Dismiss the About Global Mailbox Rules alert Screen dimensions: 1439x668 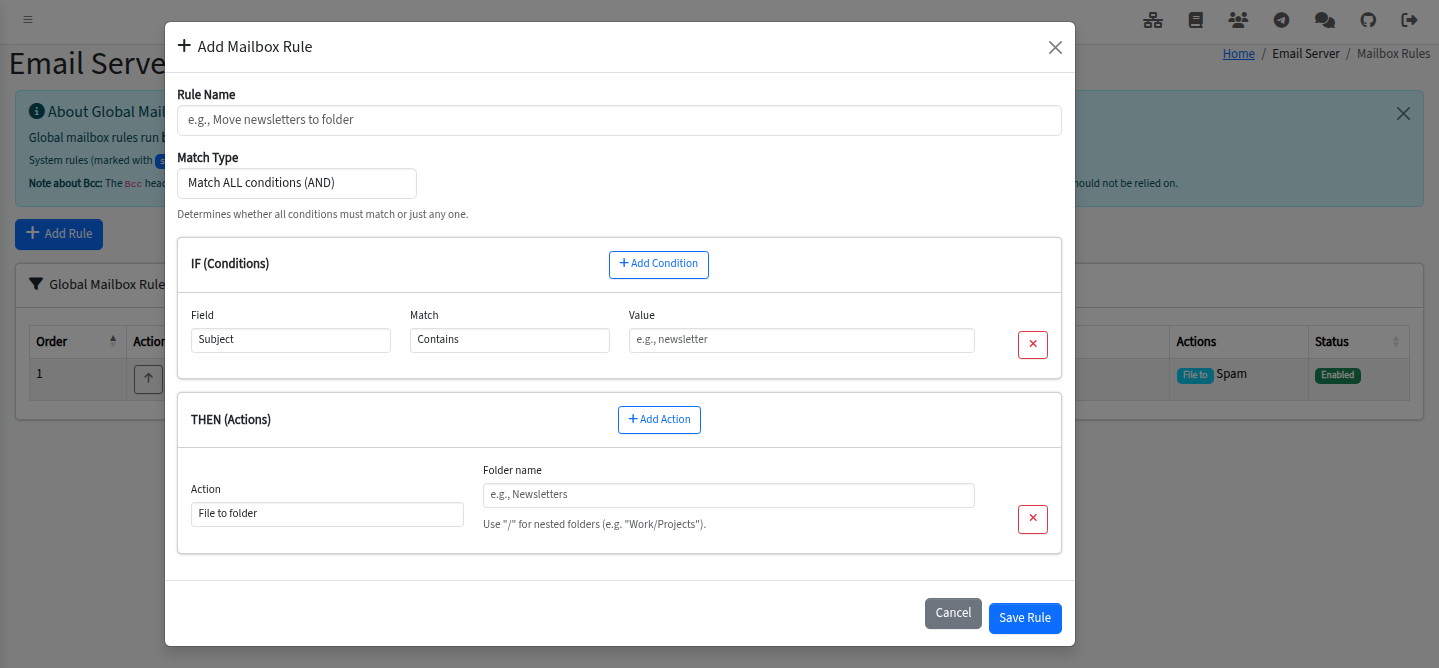pos(1403,113)
